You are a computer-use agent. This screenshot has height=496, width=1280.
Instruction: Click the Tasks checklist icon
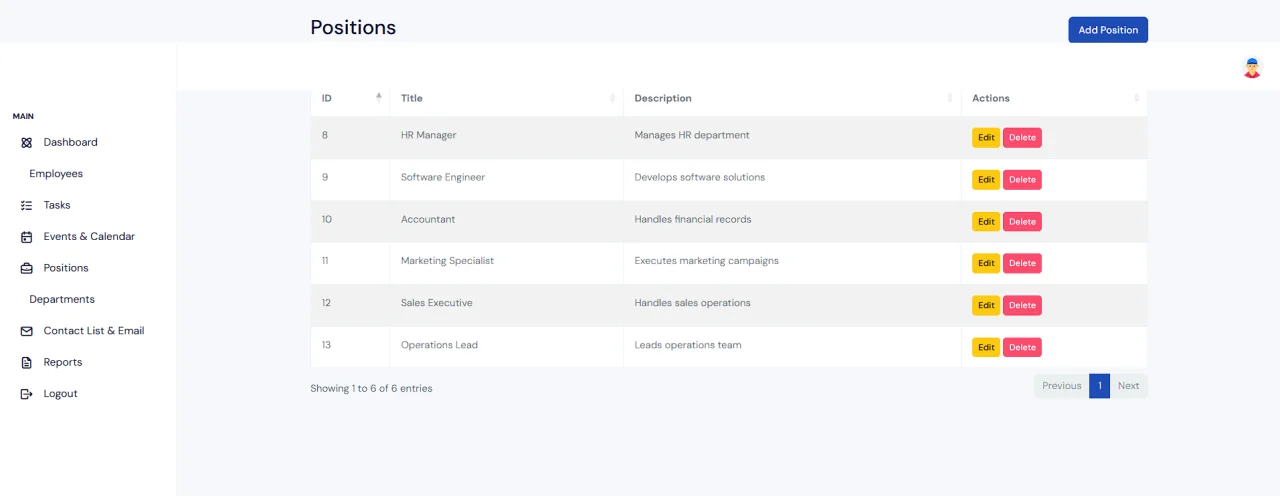point(27,205)
